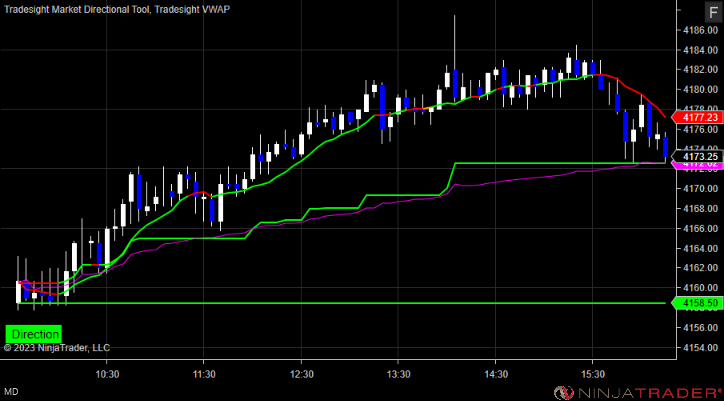Image resolution: width=724 pixels, height=401 pixels.
Task: Click the 4154.00 price axis label
Action: pos(700,347)
